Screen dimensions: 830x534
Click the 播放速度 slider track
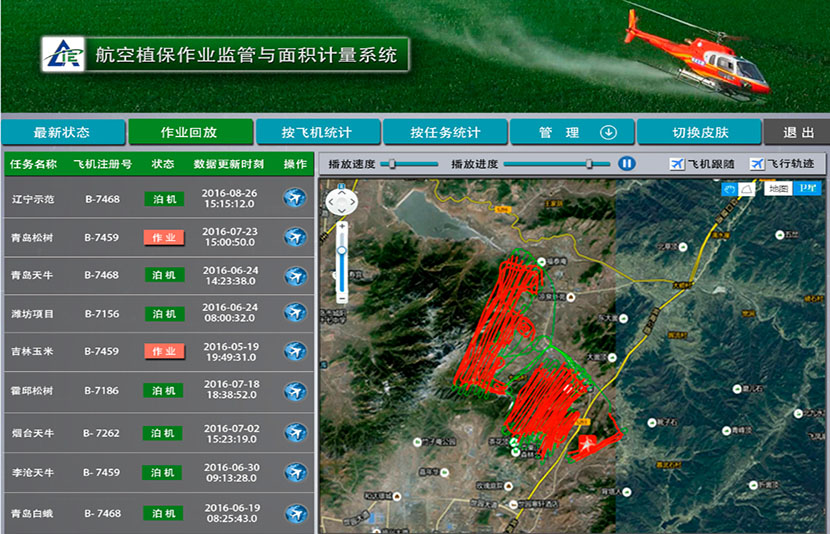[412, 163]
